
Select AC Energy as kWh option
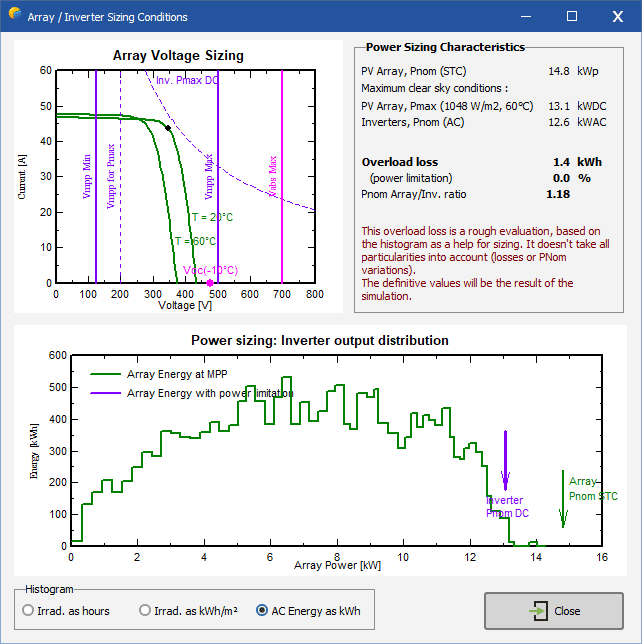point(263,610)
